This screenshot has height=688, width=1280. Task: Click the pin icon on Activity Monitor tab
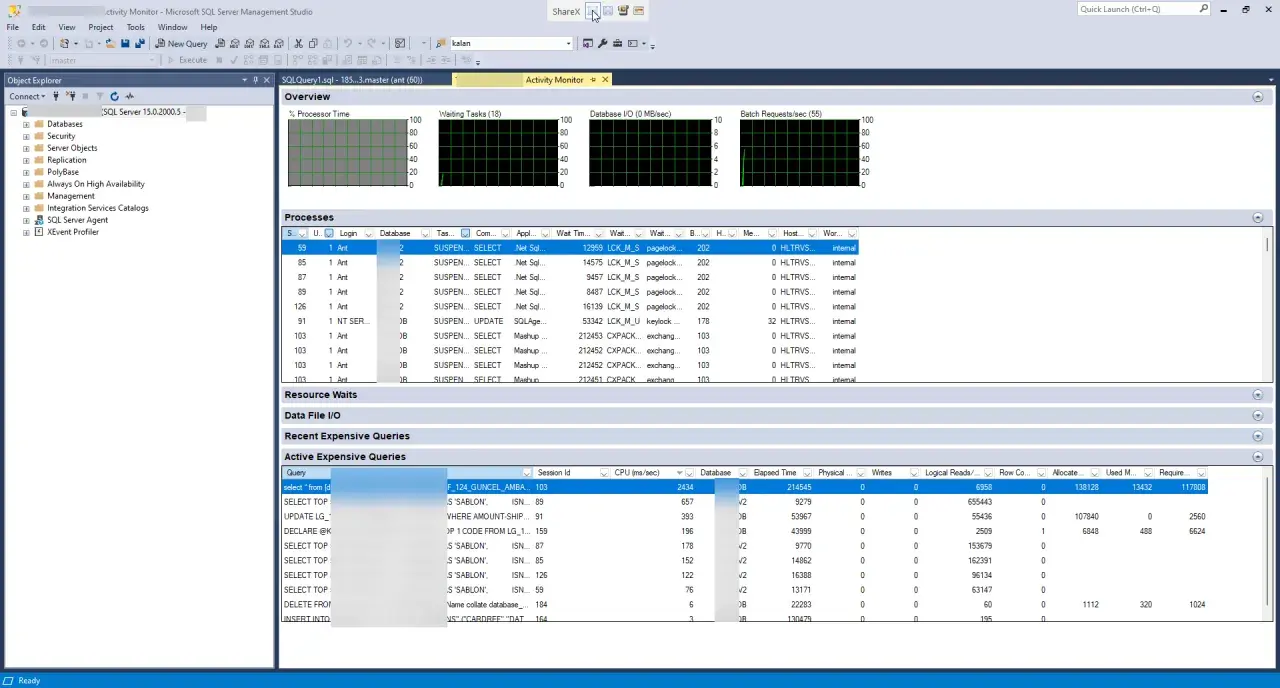(x=593, y=80)
